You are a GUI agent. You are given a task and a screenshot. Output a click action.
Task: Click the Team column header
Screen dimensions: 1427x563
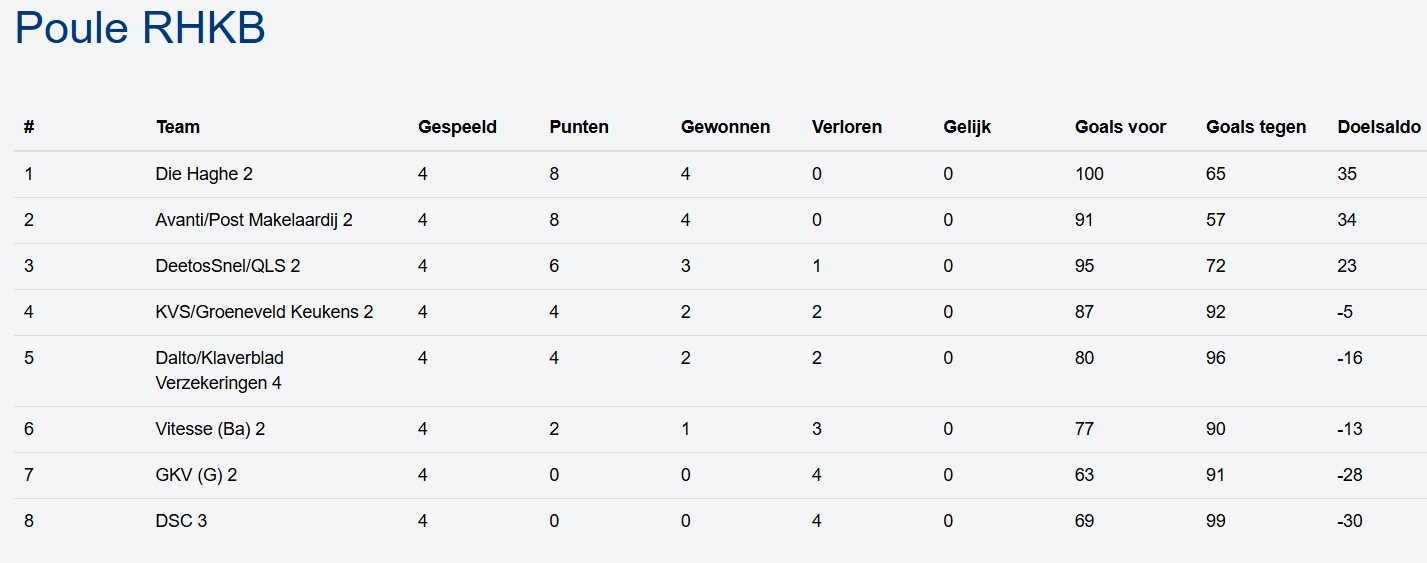tap(178, 127)
